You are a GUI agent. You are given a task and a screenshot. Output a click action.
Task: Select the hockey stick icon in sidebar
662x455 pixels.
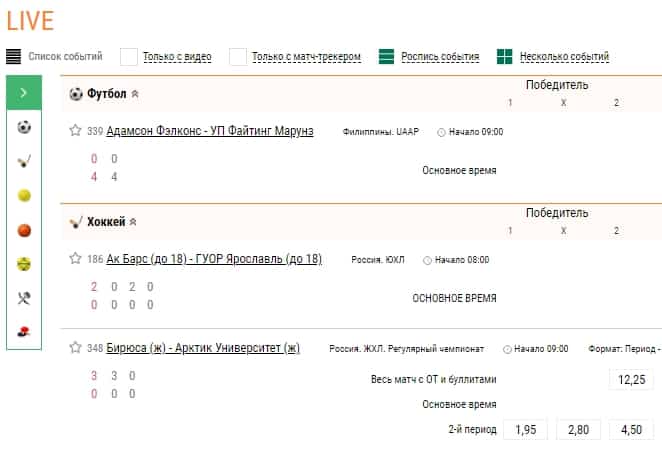coord(24,161)
